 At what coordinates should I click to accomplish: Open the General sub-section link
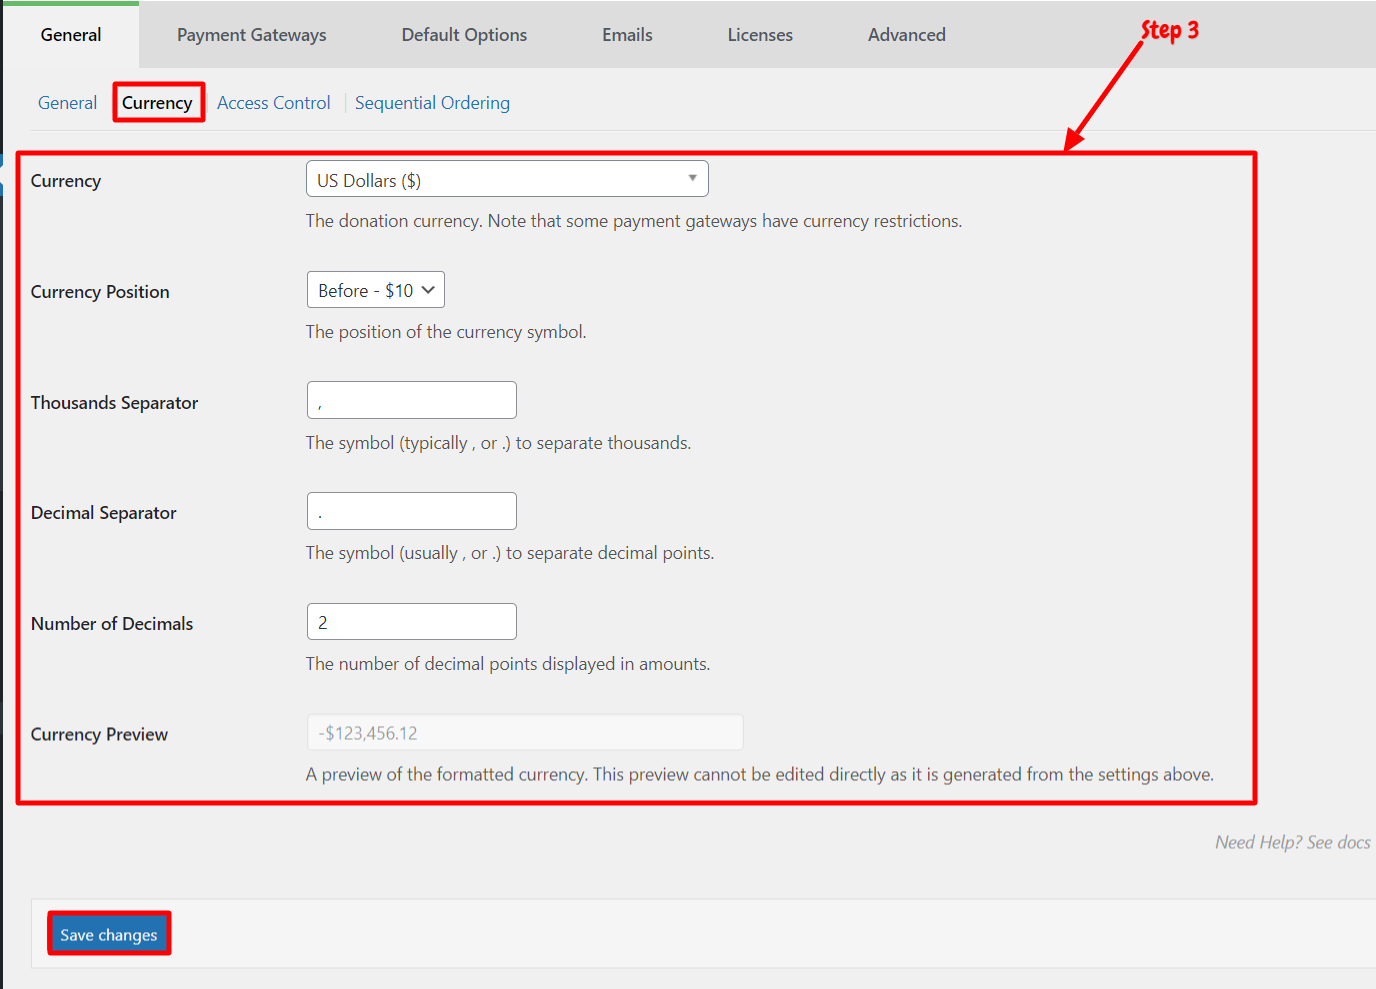pyautogui.click(x=67, y=103)
